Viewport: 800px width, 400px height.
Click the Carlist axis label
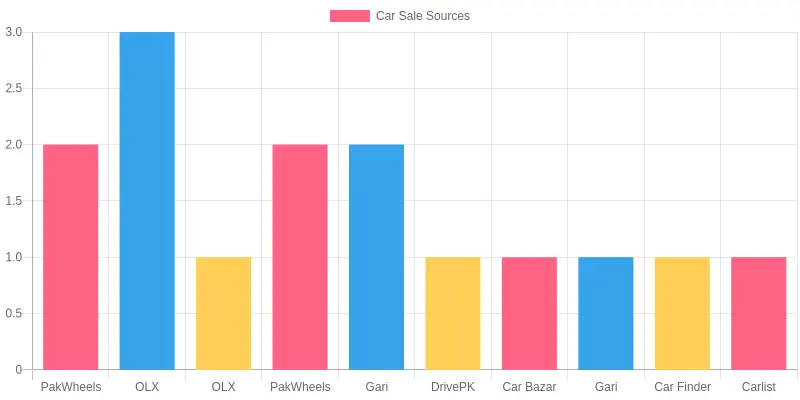(759, 387)
